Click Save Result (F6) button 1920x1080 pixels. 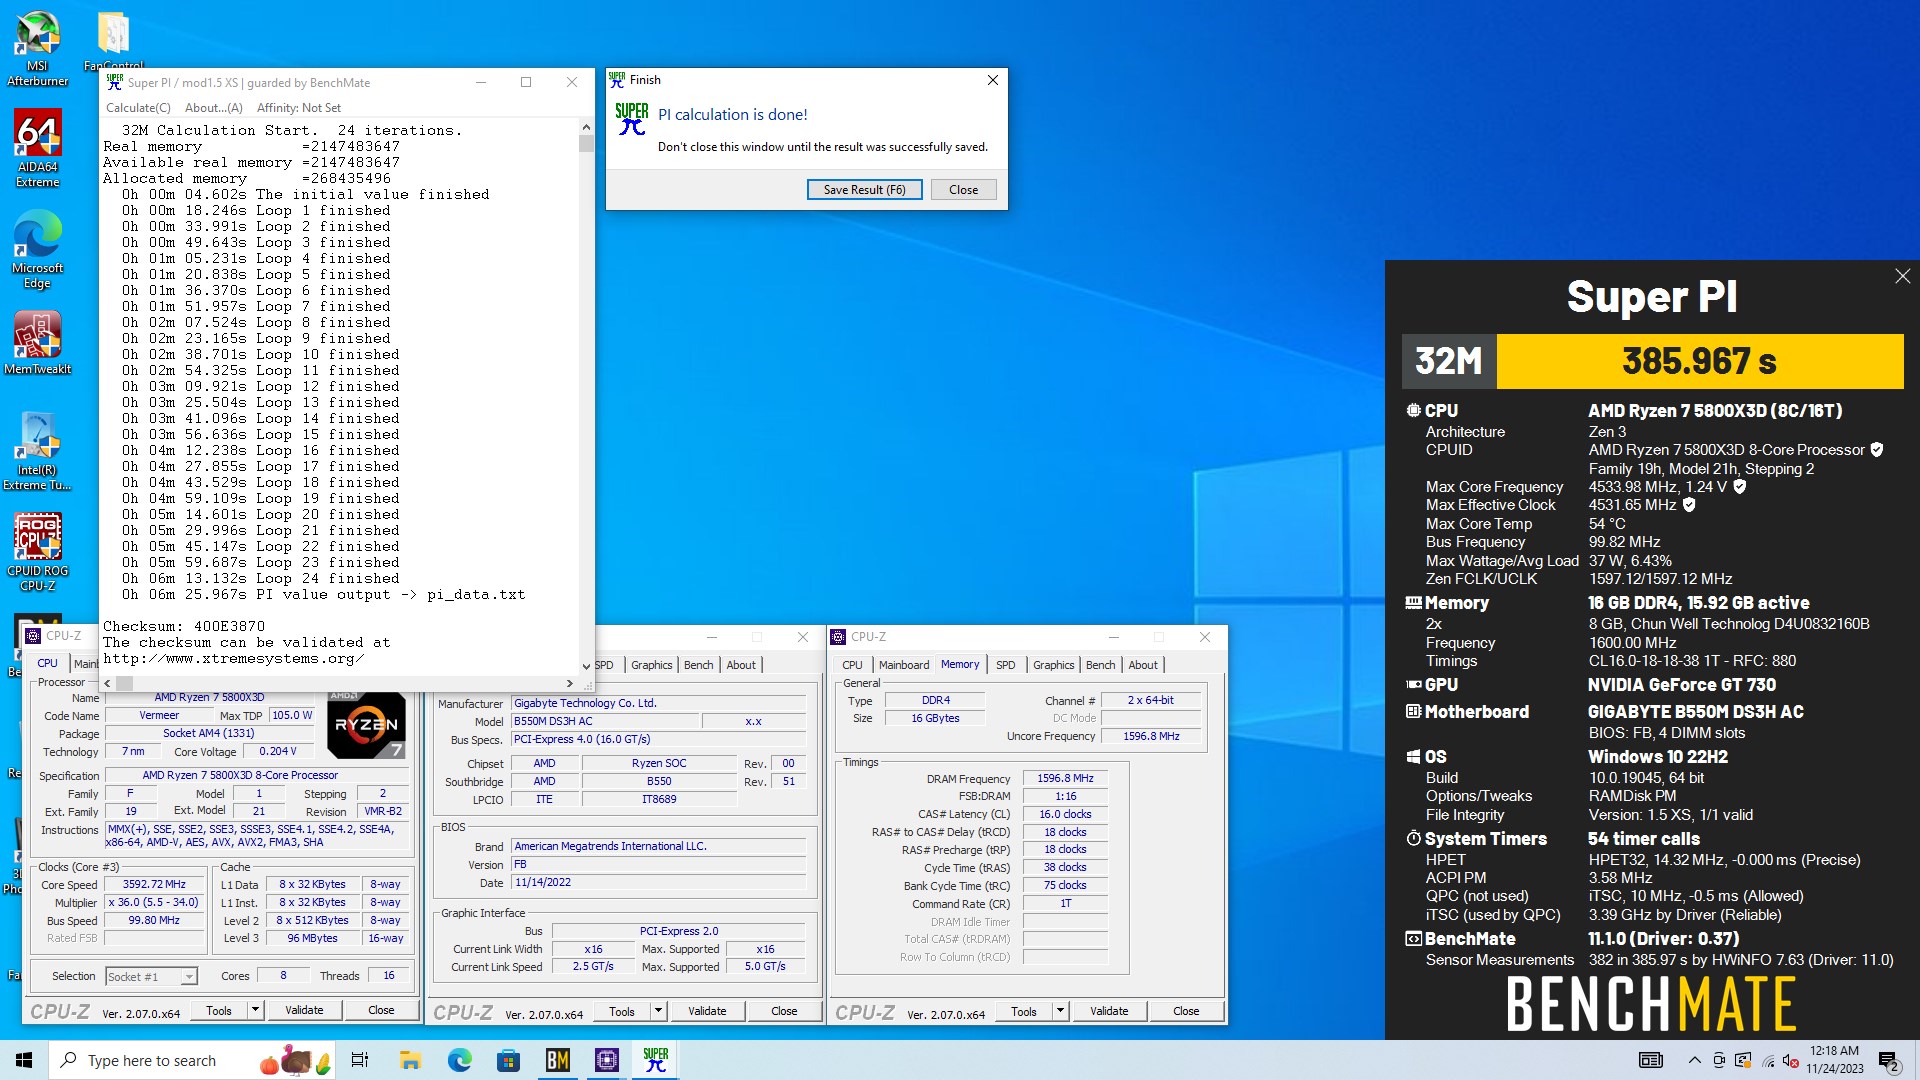[864, 190]
